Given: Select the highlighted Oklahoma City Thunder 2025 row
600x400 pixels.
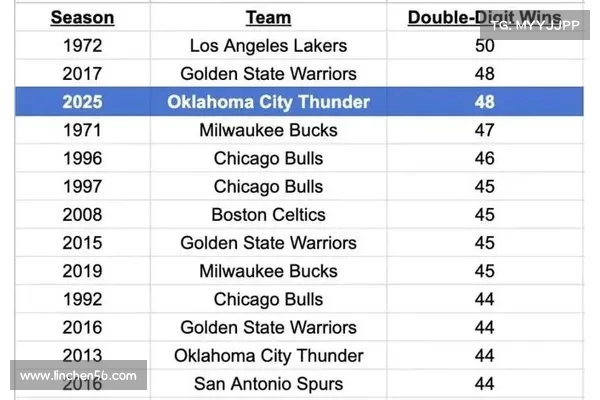Looking at the screenshot, I should click(299, 102).
